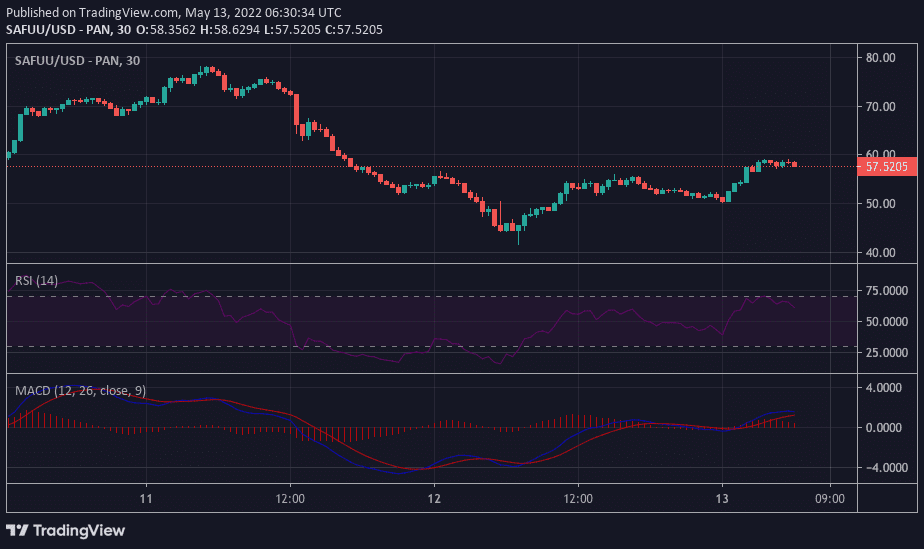
Task: Click the 0.0000 MACD scale label
Action: [887, 428]
